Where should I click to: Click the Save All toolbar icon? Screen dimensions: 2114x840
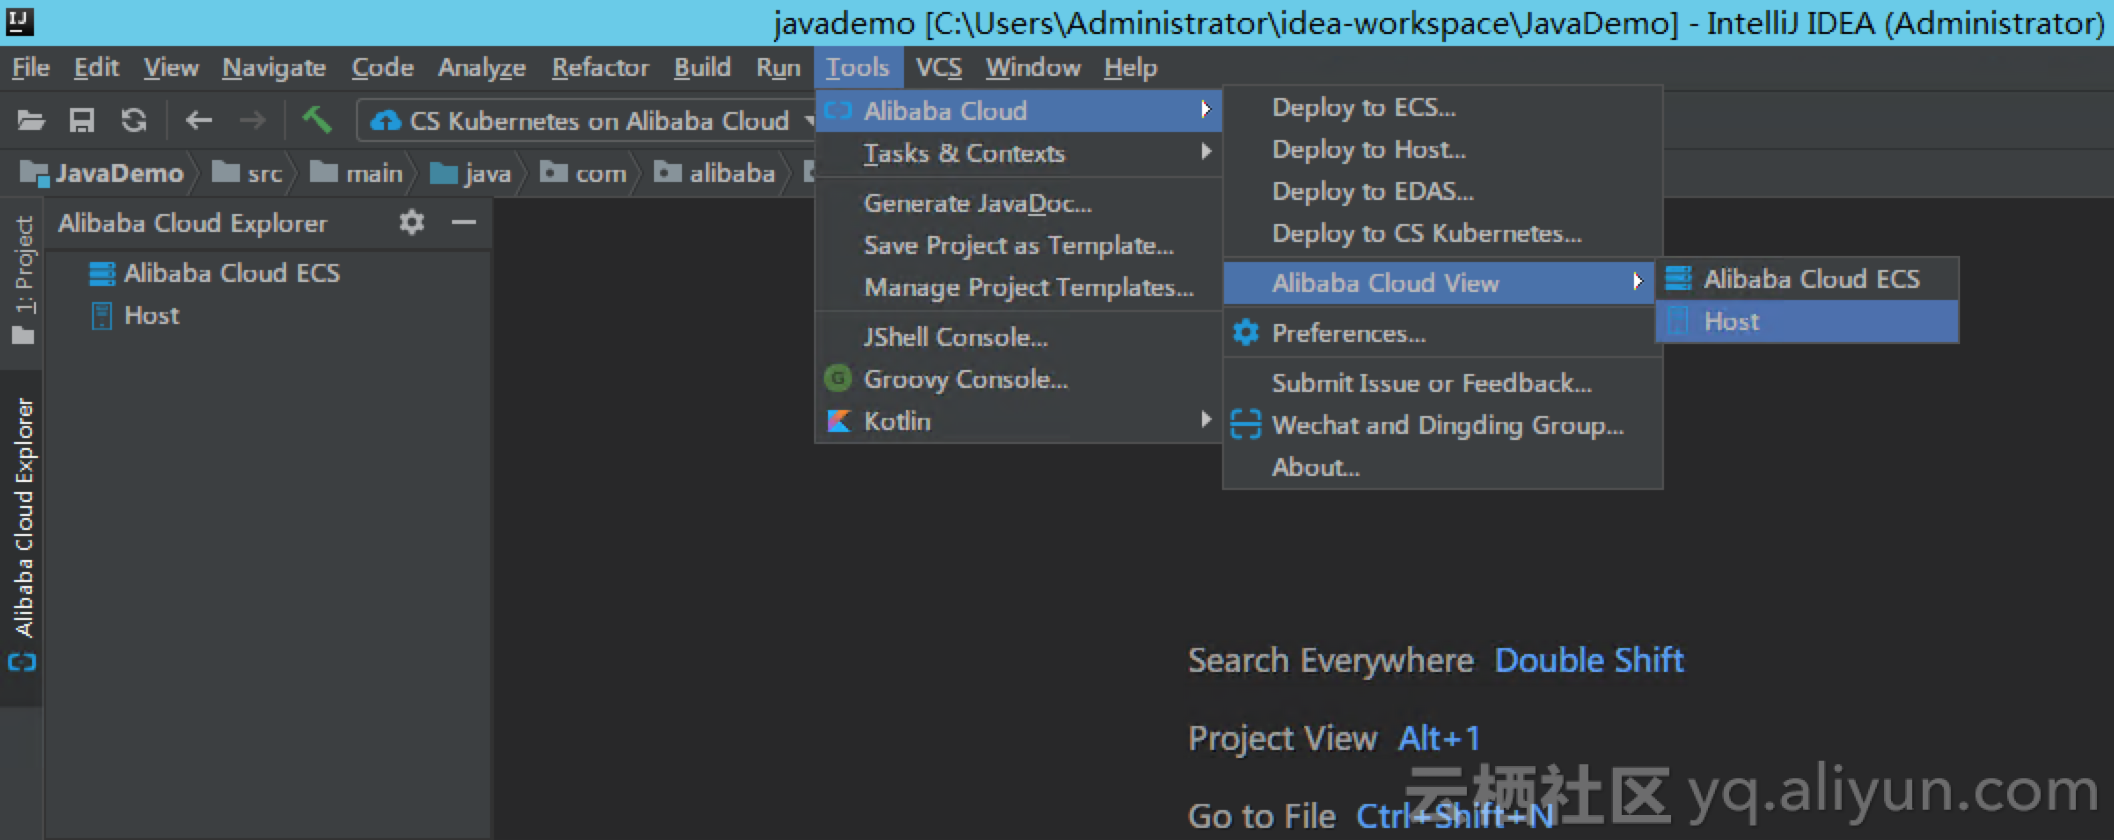[81, 121]
